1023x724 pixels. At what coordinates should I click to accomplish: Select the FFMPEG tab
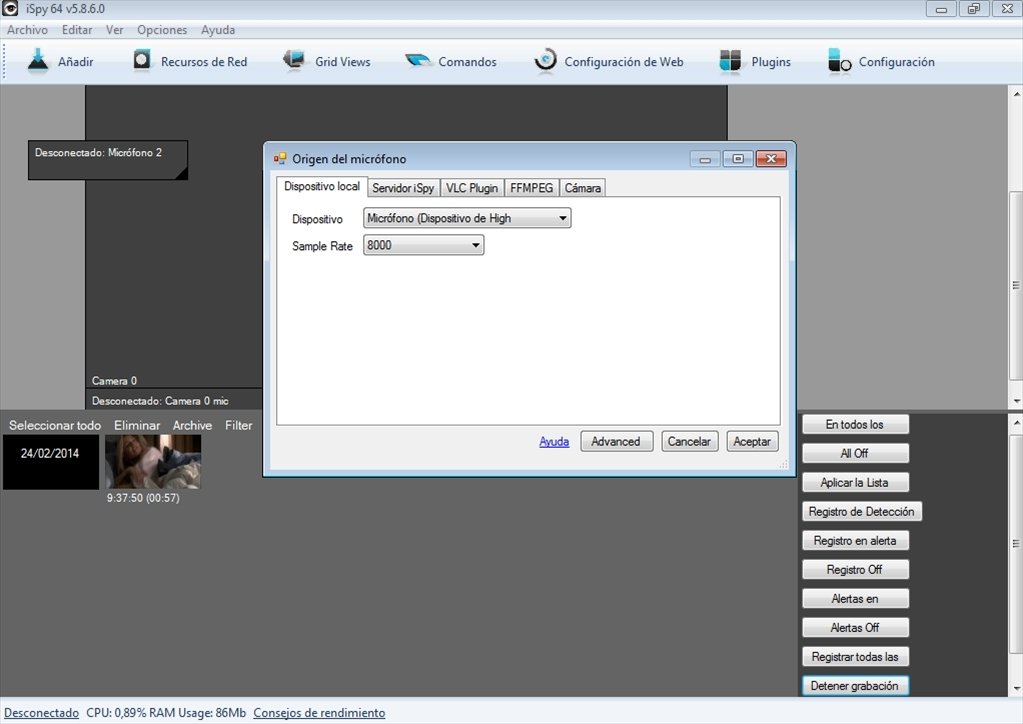pos(532,188)
